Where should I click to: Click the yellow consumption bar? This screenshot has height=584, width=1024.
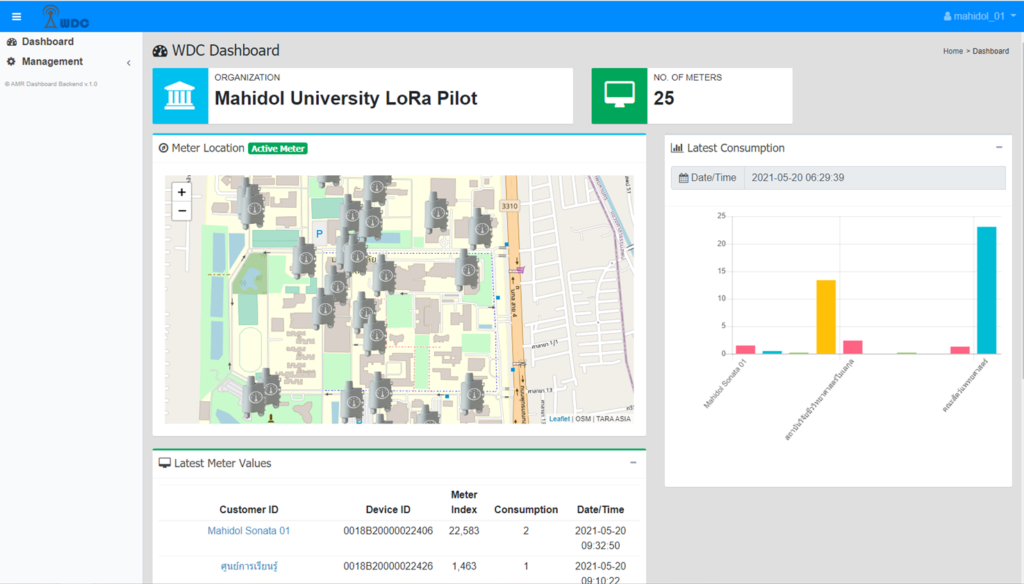(825, 316)
